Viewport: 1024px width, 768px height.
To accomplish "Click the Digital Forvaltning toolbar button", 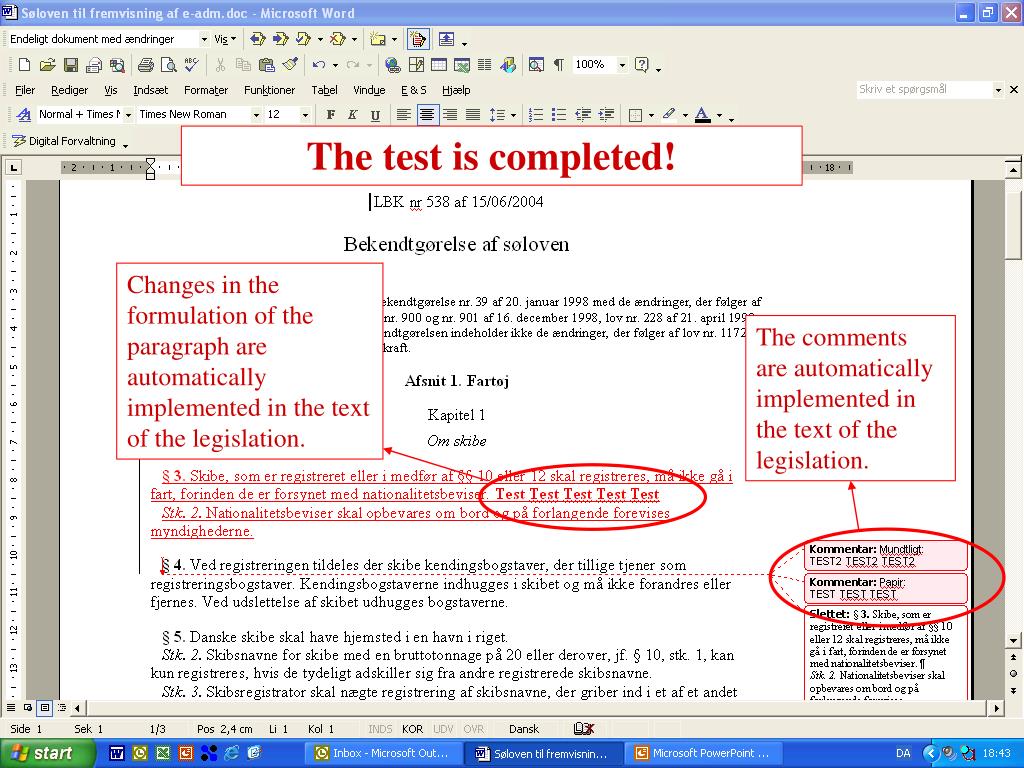I will (x=64, y=141).
